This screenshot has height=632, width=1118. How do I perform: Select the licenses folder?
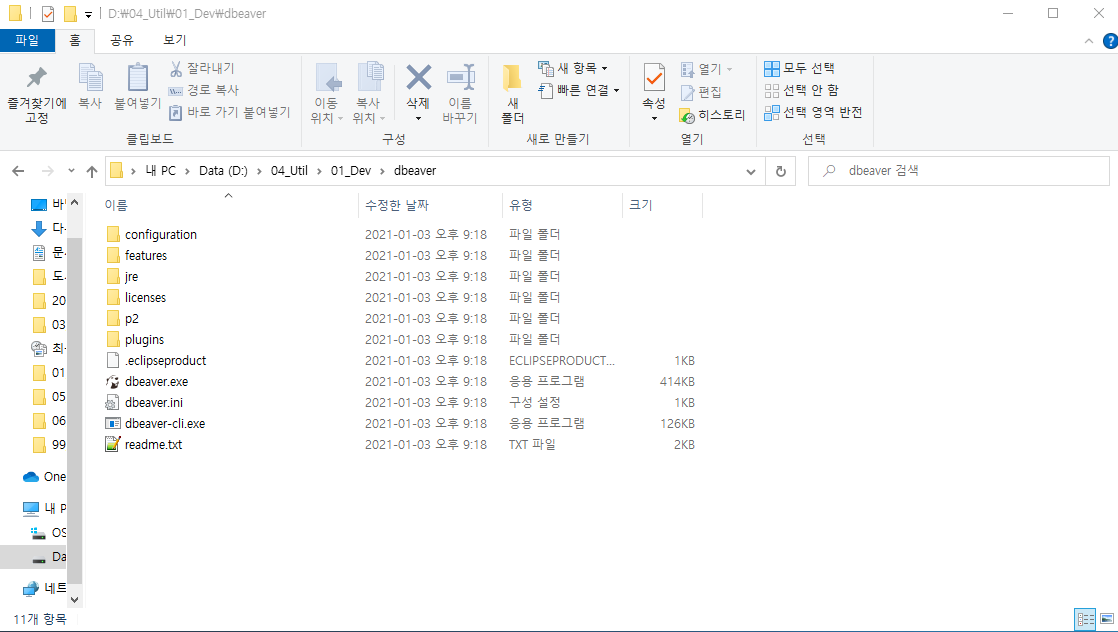(136, 297)
